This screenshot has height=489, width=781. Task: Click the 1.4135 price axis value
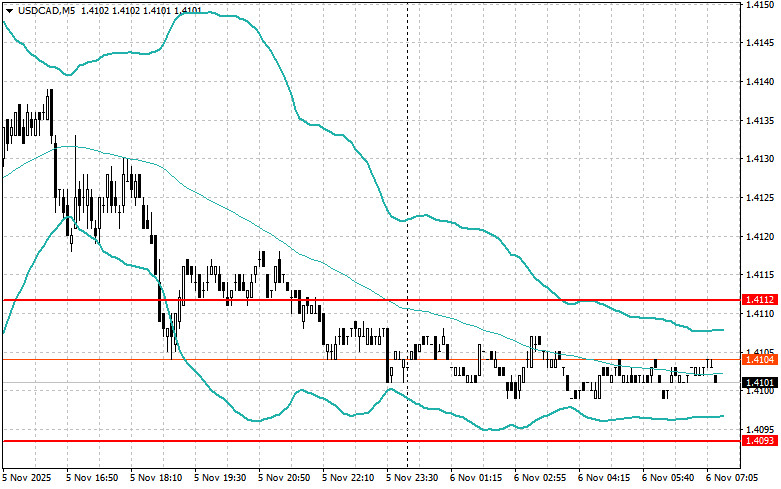760,121
